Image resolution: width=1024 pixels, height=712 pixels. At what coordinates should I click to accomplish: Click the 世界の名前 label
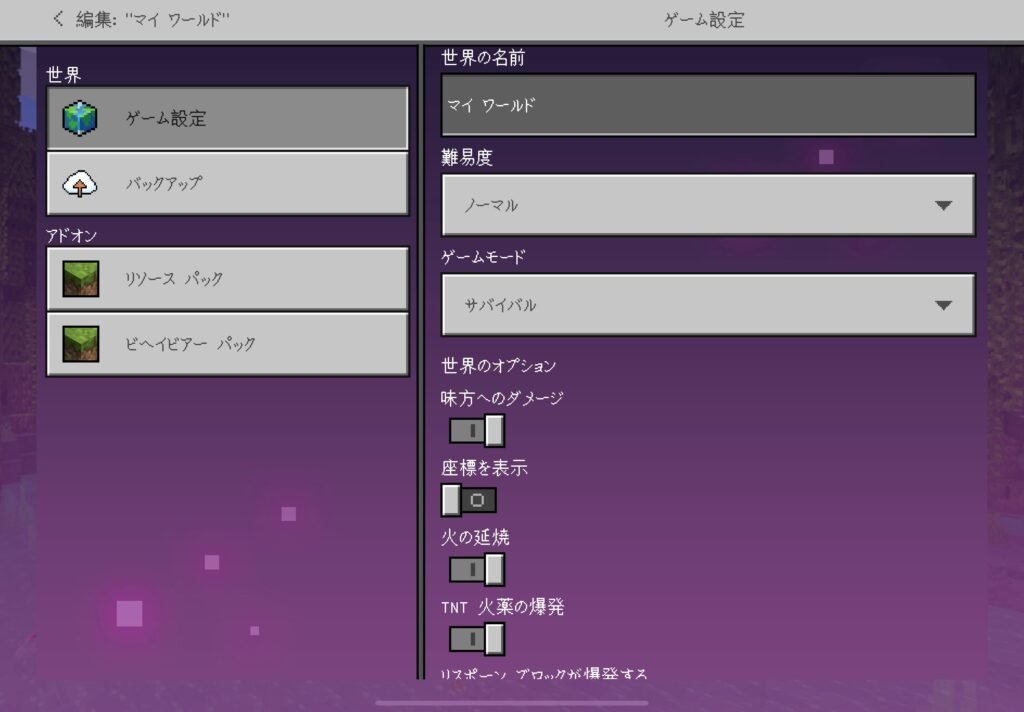pos(483,58)
